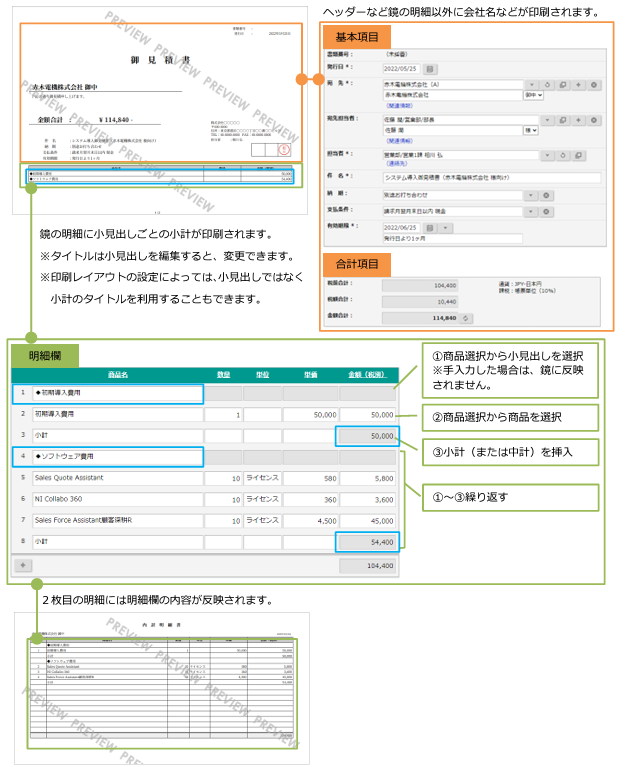
Task: Click the 金額（税別） column header
Action: pyautogui.click(x=367, y=375)
